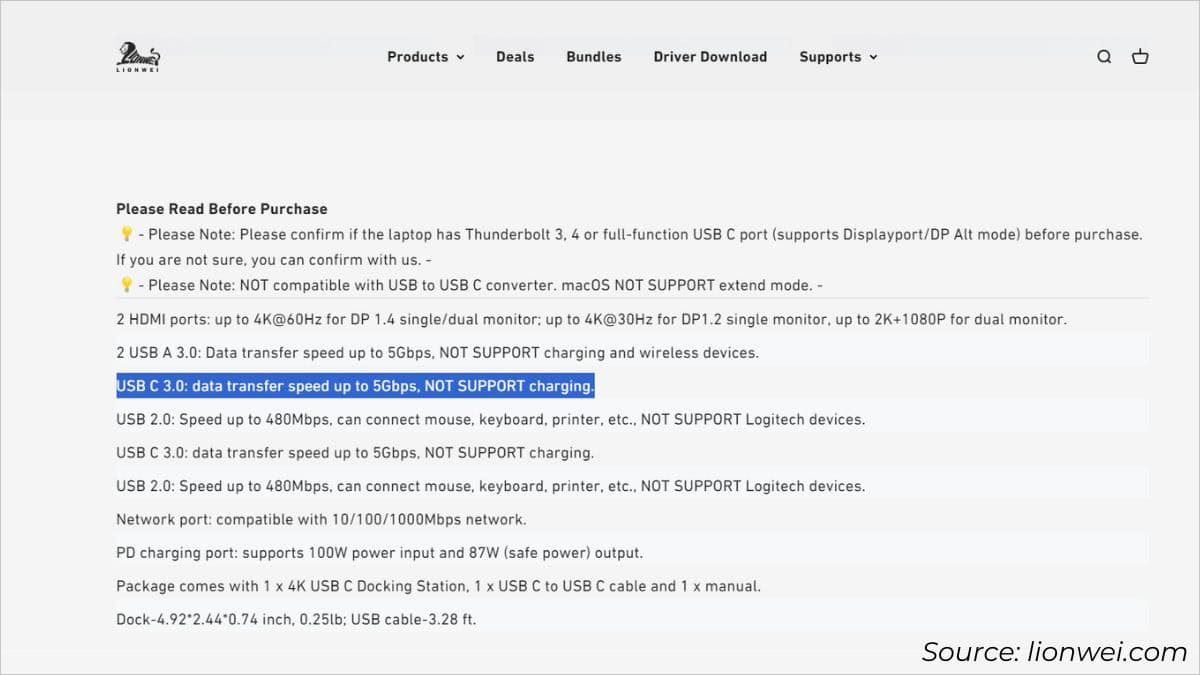This screenshot has height=675, width=1200.
Task: Click the 2 USB A 3.0 line
Action: (437, 353)
